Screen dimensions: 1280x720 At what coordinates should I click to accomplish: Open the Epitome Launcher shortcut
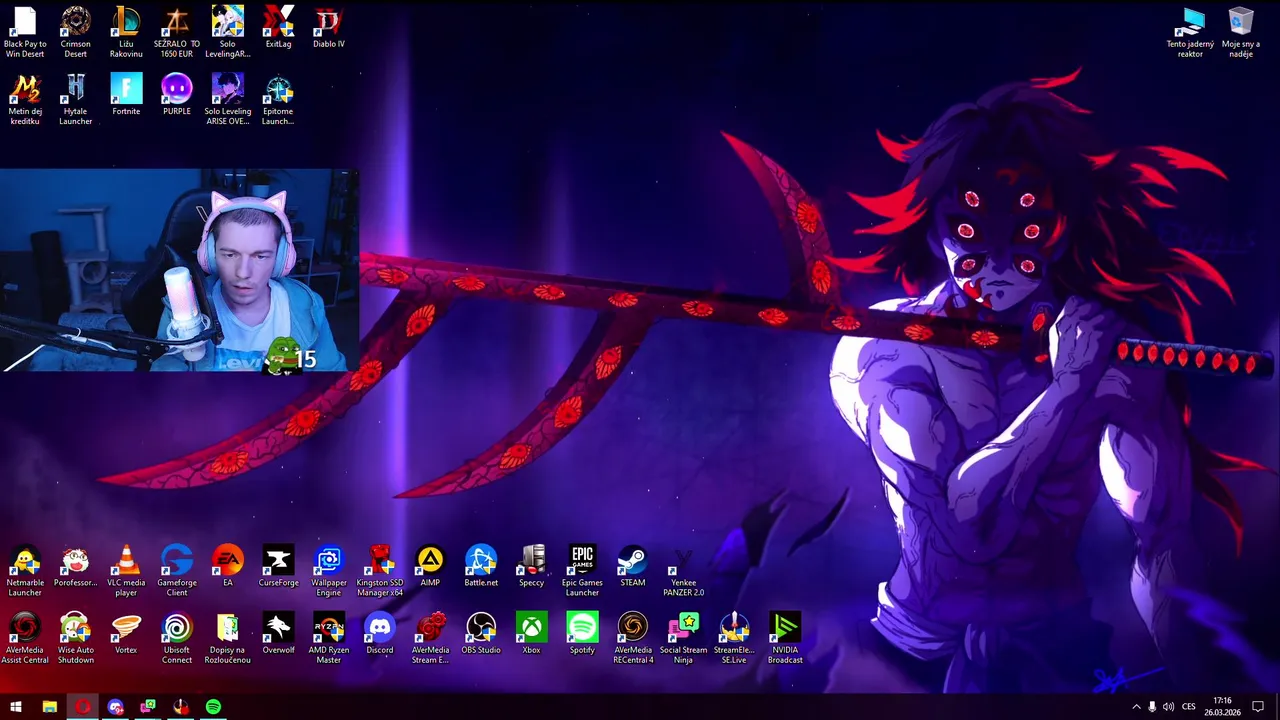coord(278,99)
